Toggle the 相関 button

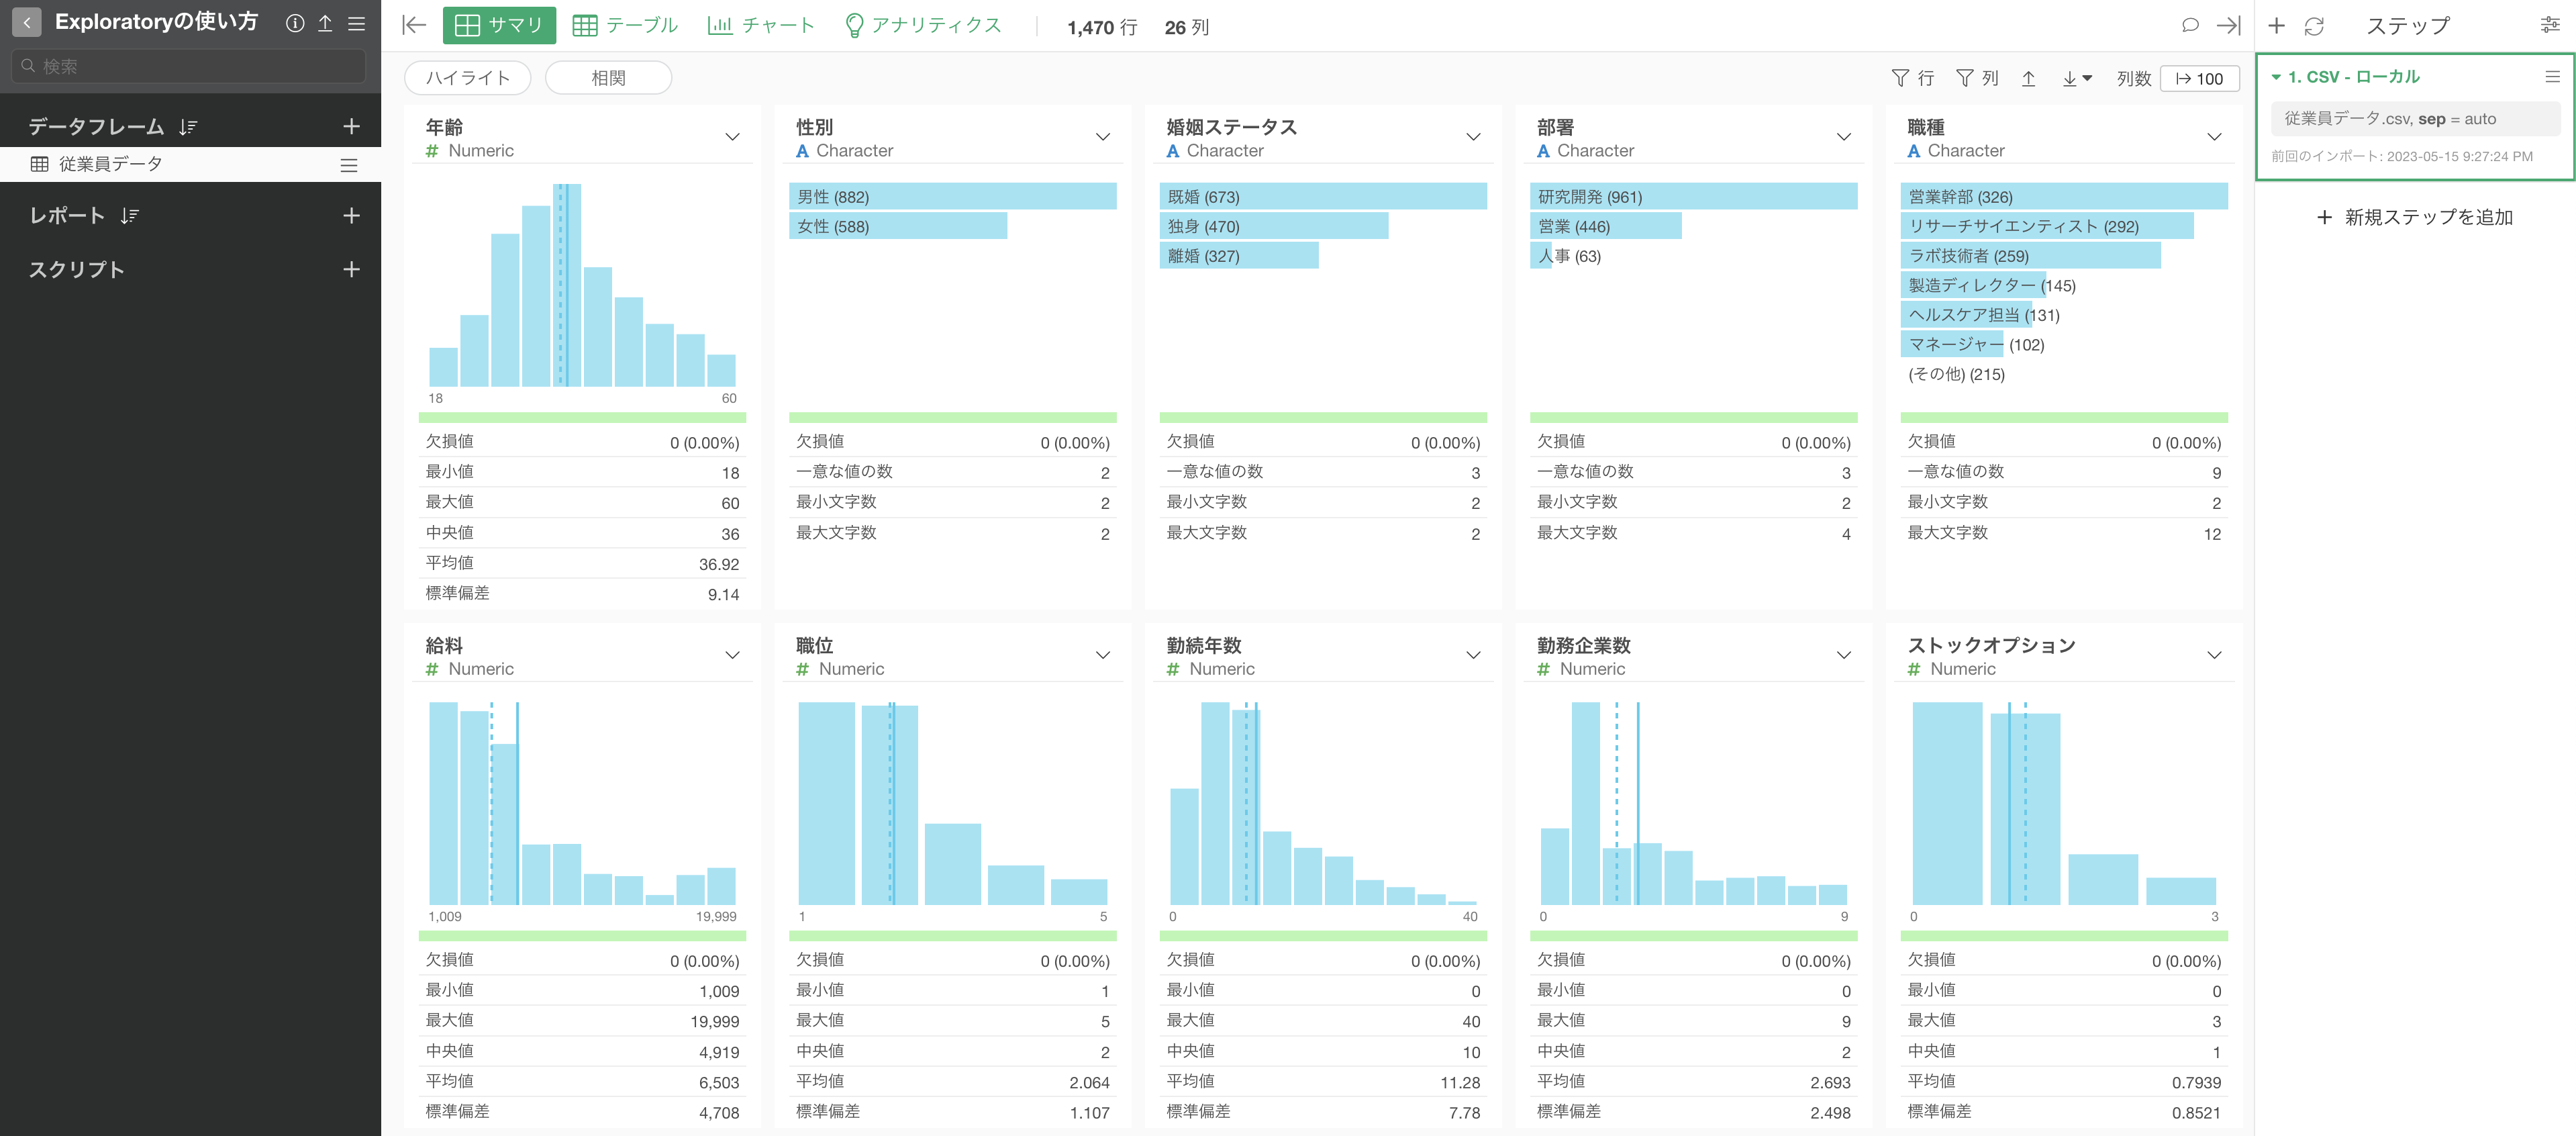[608, 78]
